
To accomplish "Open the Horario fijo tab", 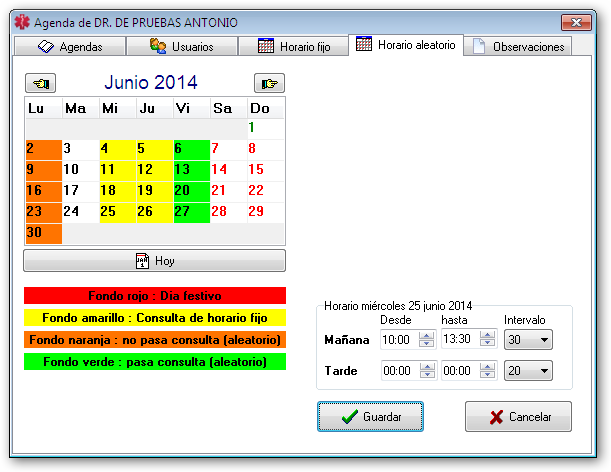I will (294, 46).
